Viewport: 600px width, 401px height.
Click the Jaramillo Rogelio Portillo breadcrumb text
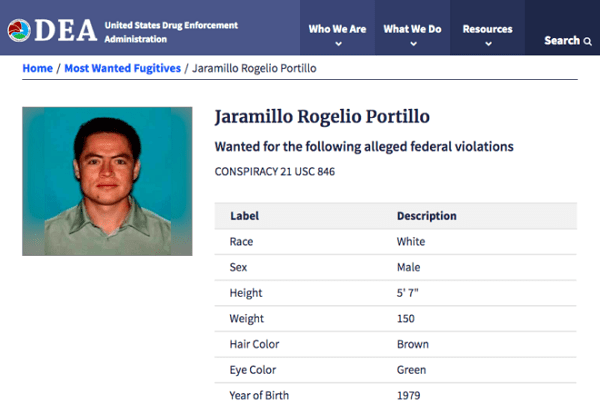click(x=254, y=68)
